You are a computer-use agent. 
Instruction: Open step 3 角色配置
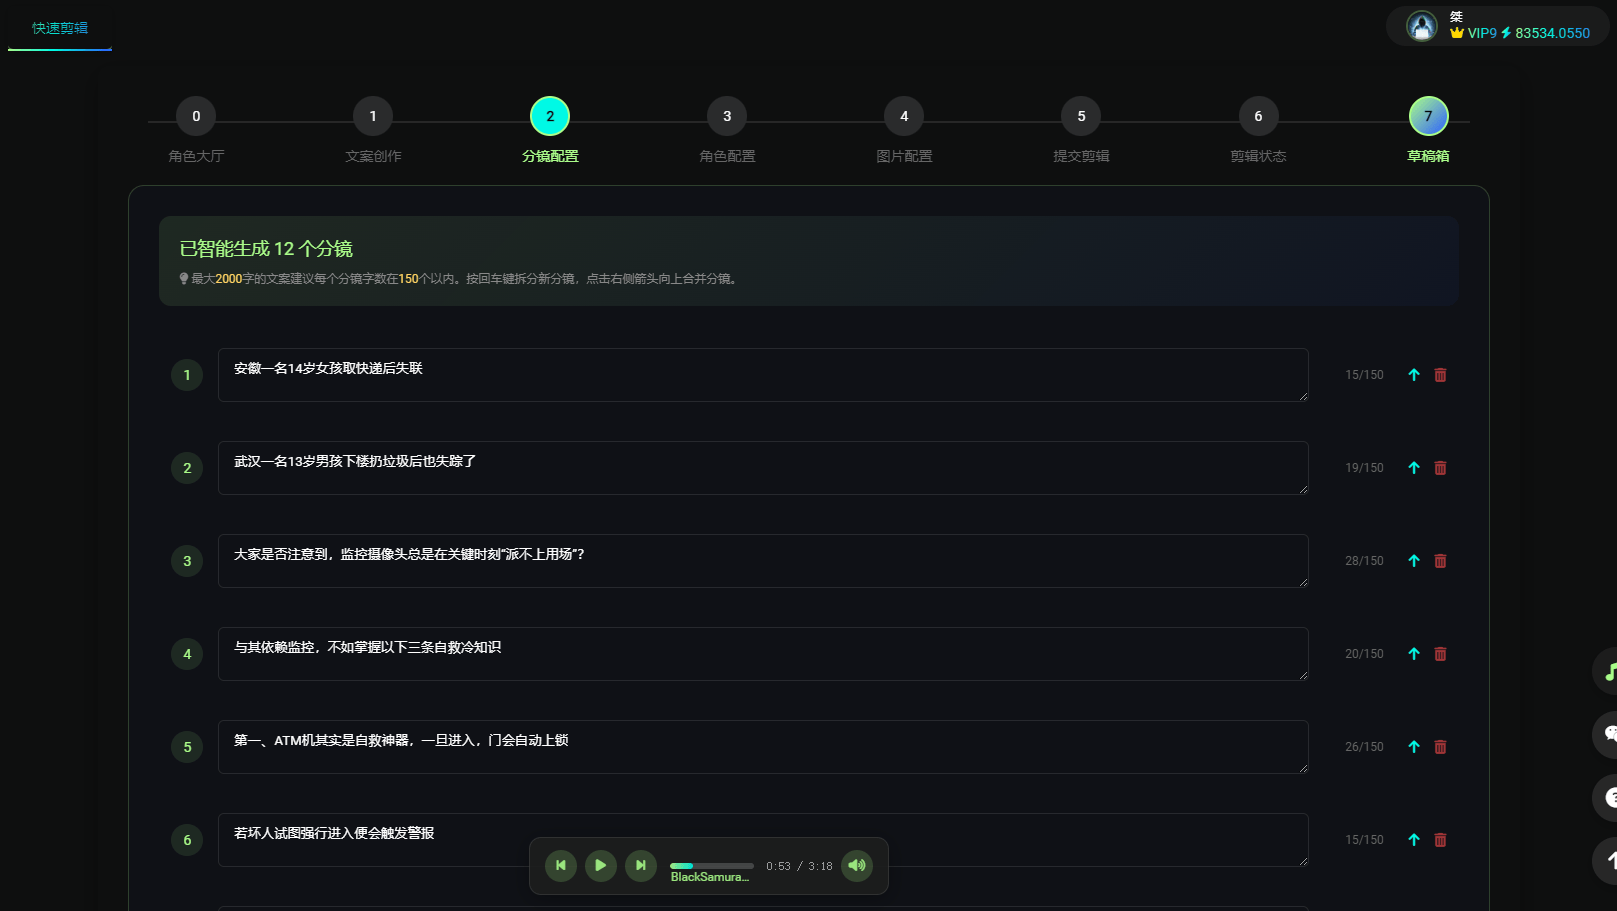(x=727, y=117)
